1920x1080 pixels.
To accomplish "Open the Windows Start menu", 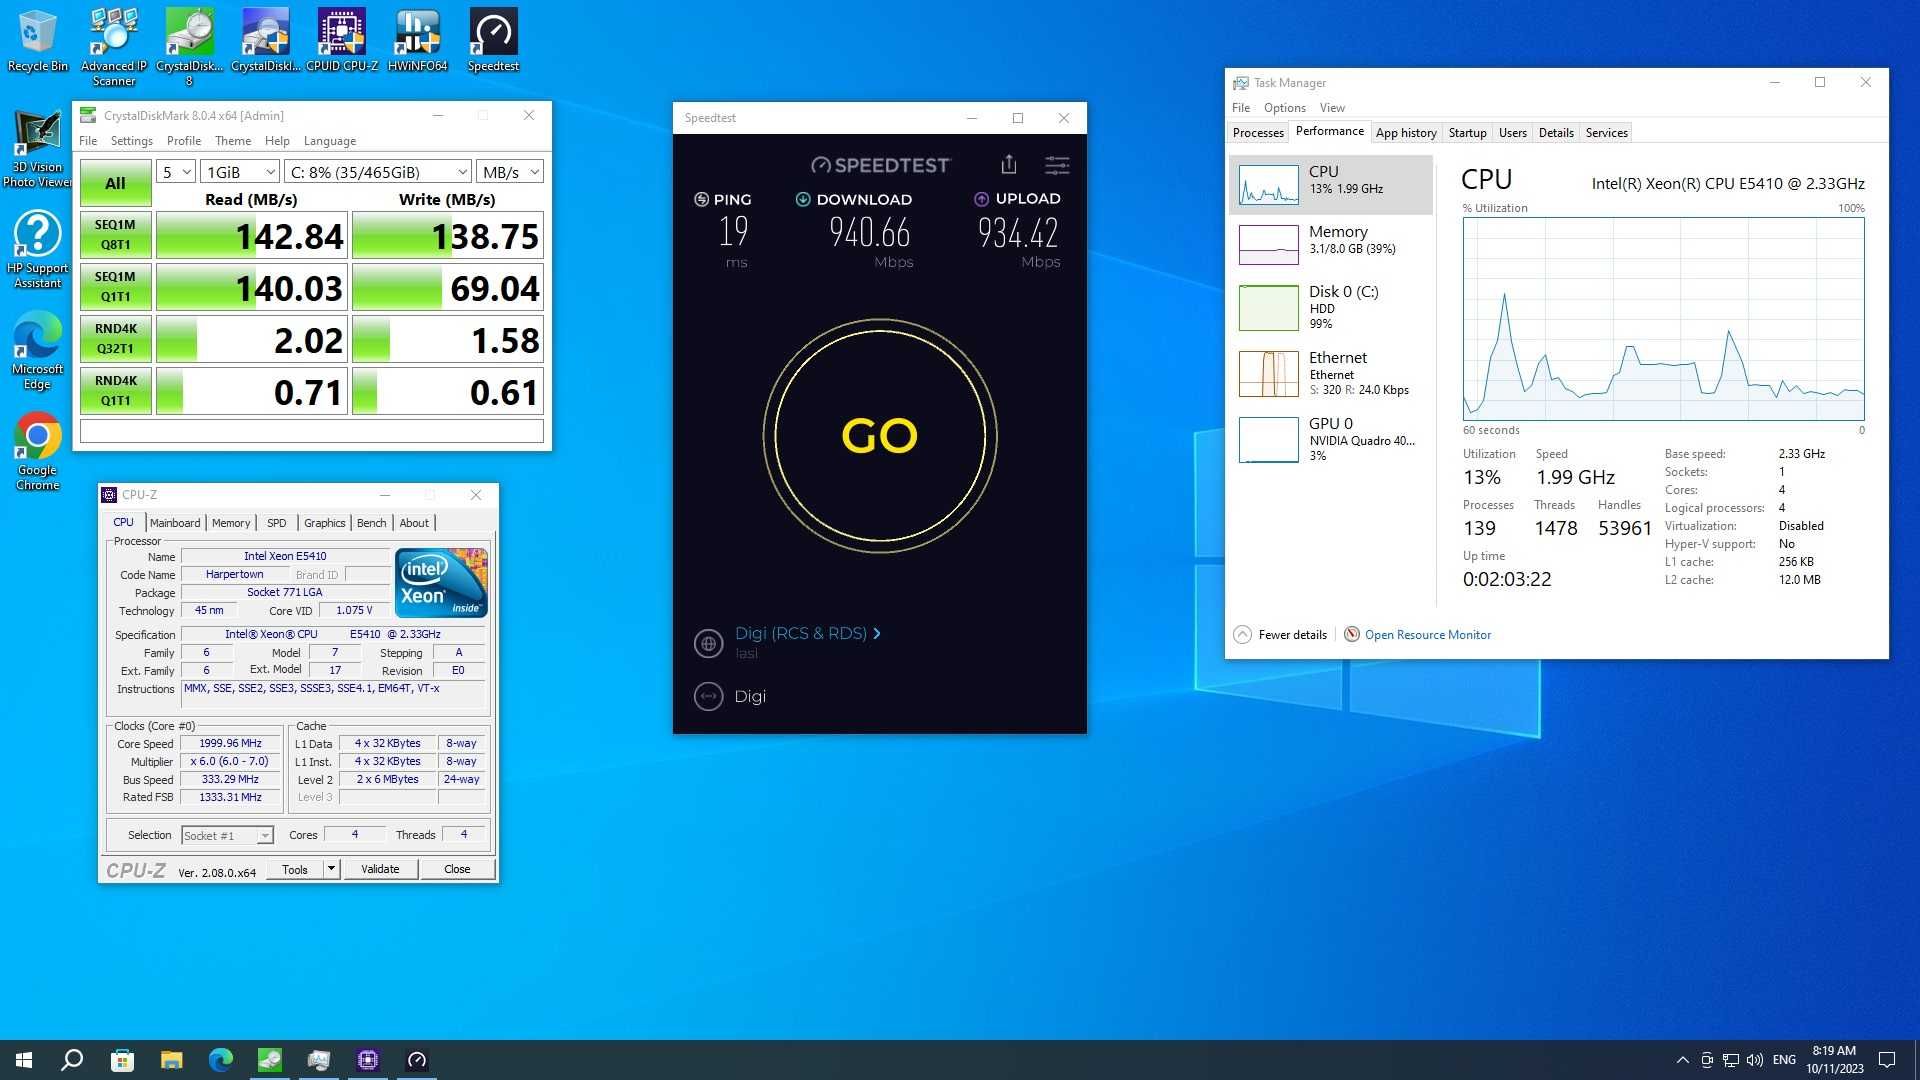I will pyautogui.click(x=24, y=1060).
